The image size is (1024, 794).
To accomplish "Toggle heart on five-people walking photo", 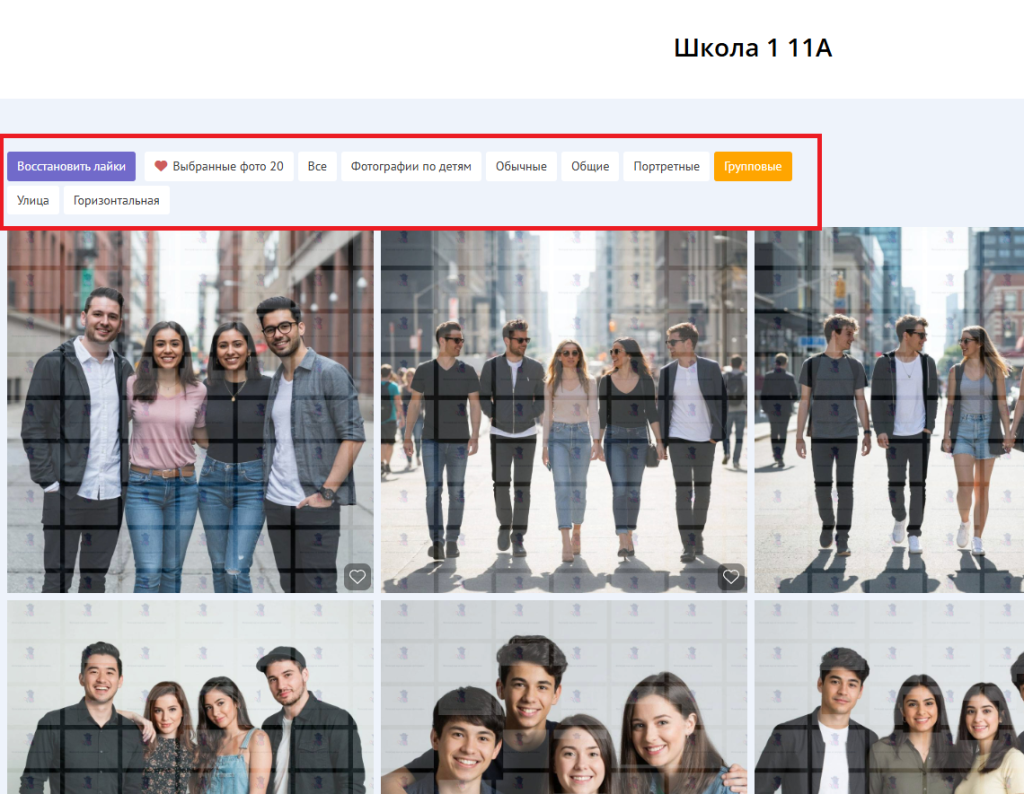I will [731, 576].
